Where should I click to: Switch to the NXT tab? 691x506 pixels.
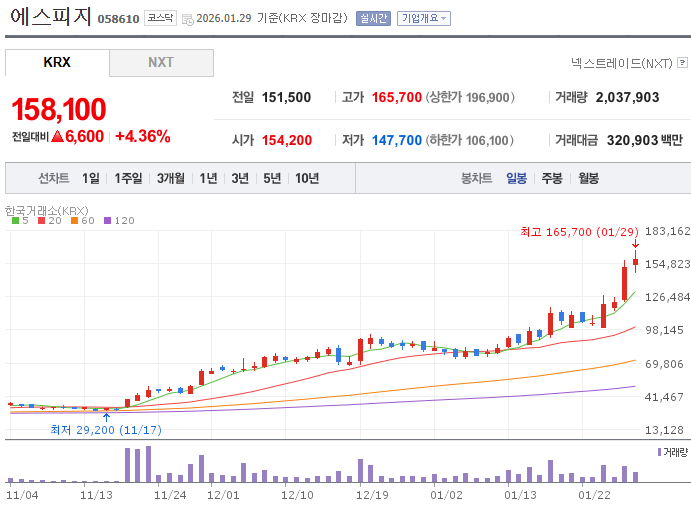(x=161, y=63)
